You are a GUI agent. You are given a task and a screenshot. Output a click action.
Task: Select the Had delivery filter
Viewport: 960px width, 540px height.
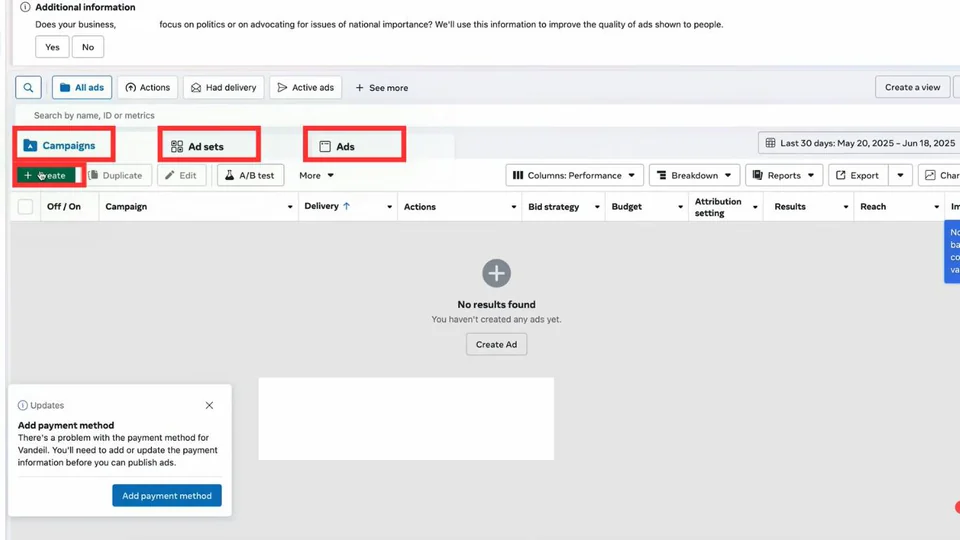pyautogui.click(x=223, y=88)
